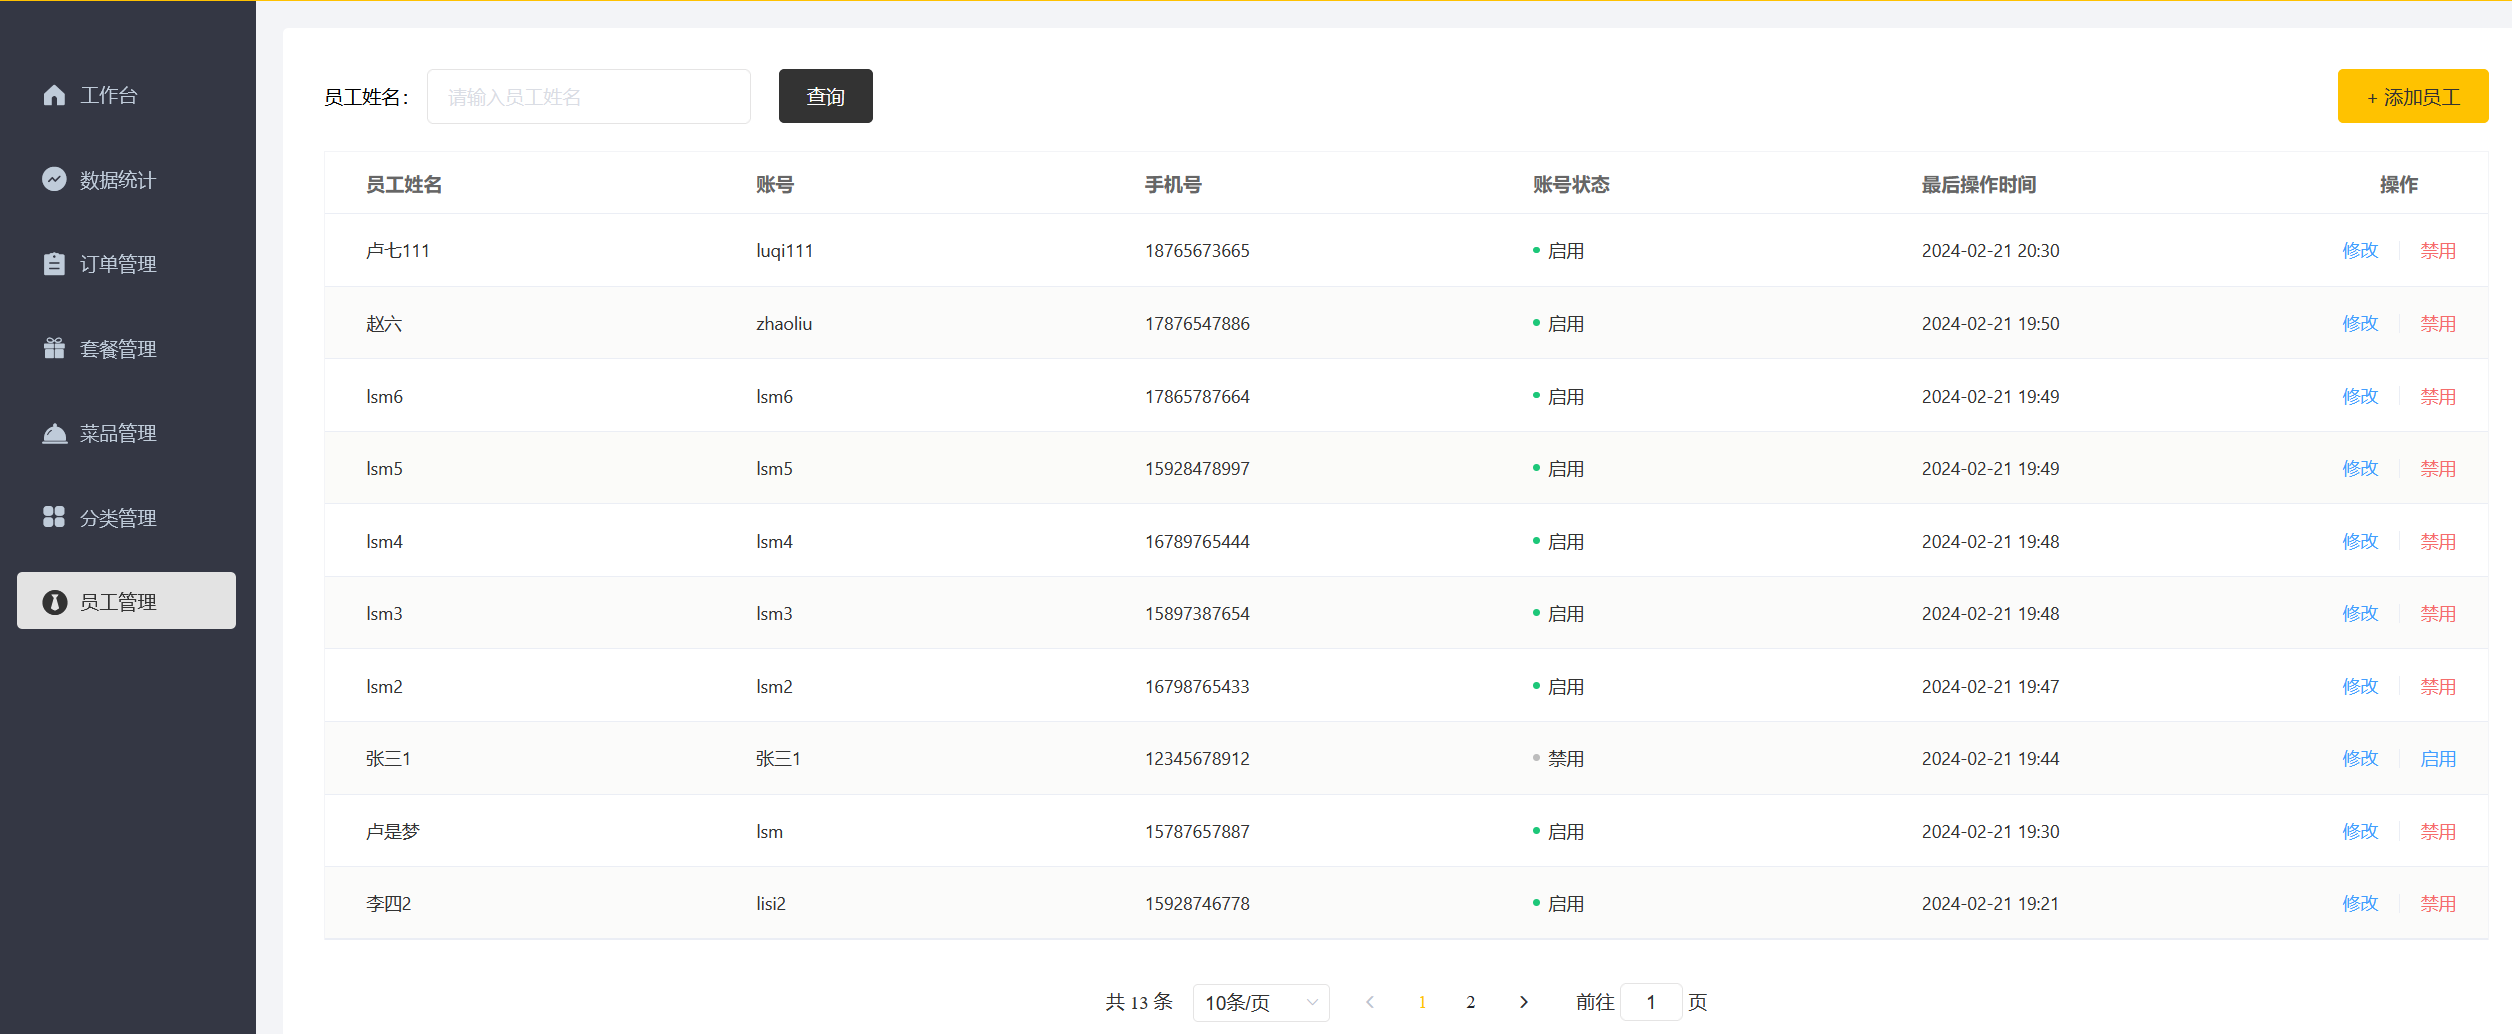Go to next page arrow

click(x=1523, y=1002)
